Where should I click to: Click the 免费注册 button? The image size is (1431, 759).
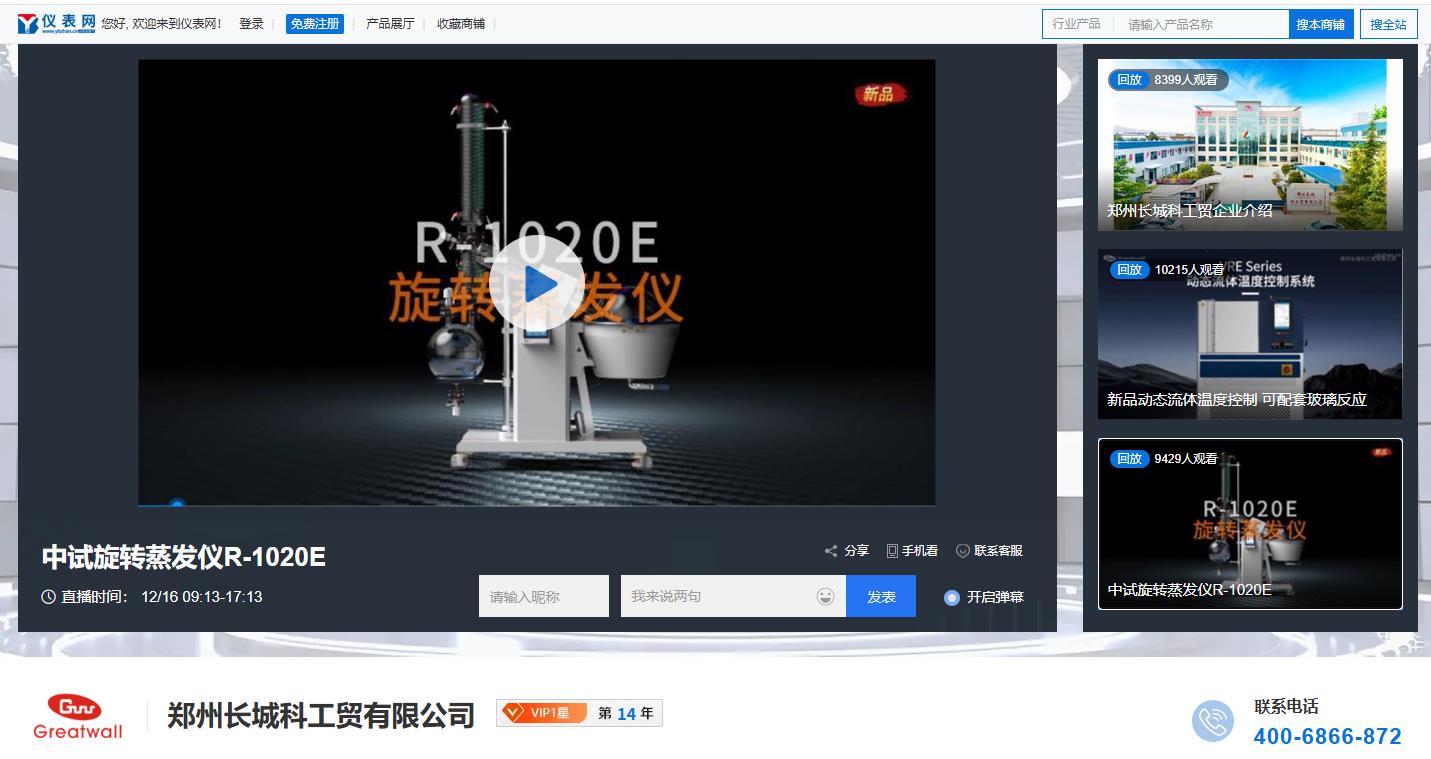click(x=315, y=24)
